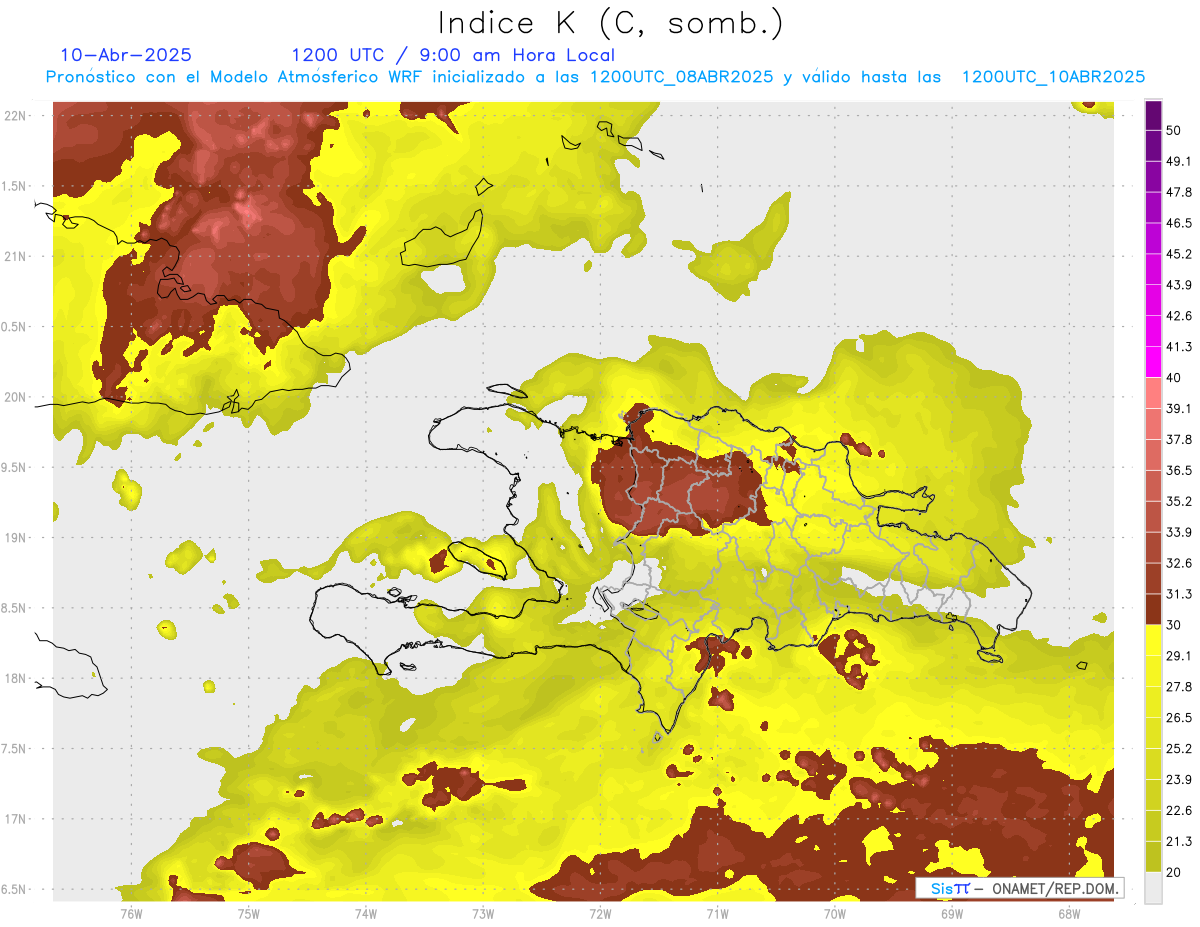Viewport: 1200px width, 927px height.
Task: Click the "20N" latitude label
Action: point(17,397)
